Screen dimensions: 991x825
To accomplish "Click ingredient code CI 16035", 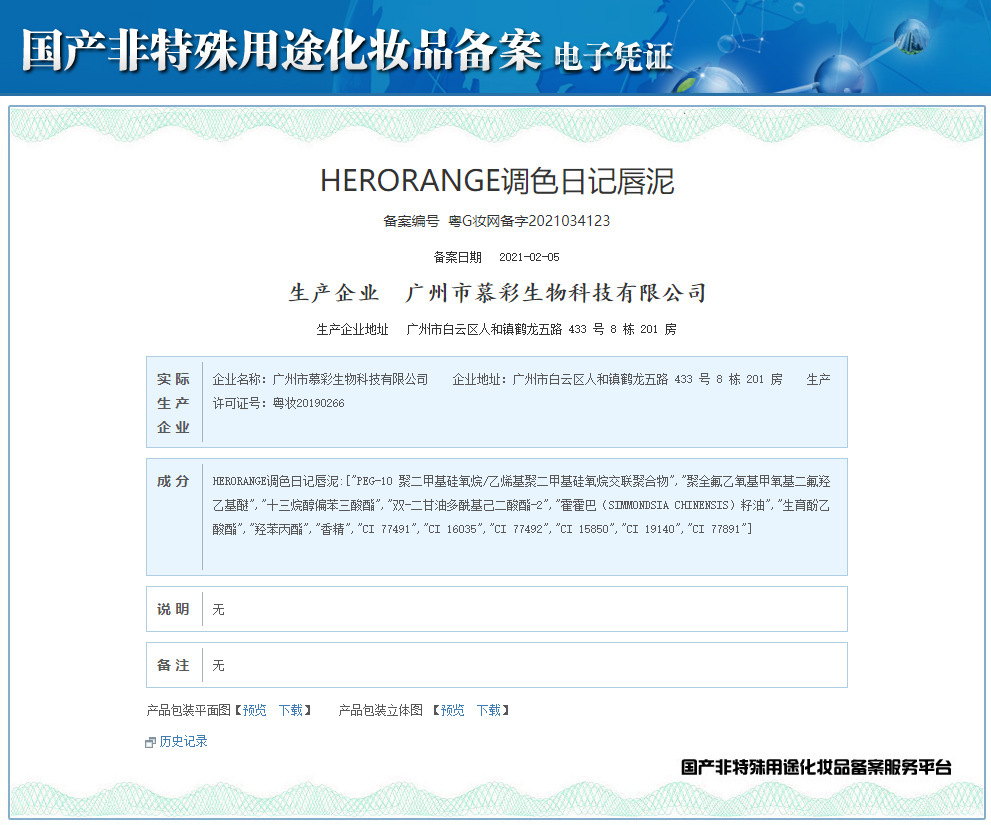I will pyautogui.click(x=453, y=529).
